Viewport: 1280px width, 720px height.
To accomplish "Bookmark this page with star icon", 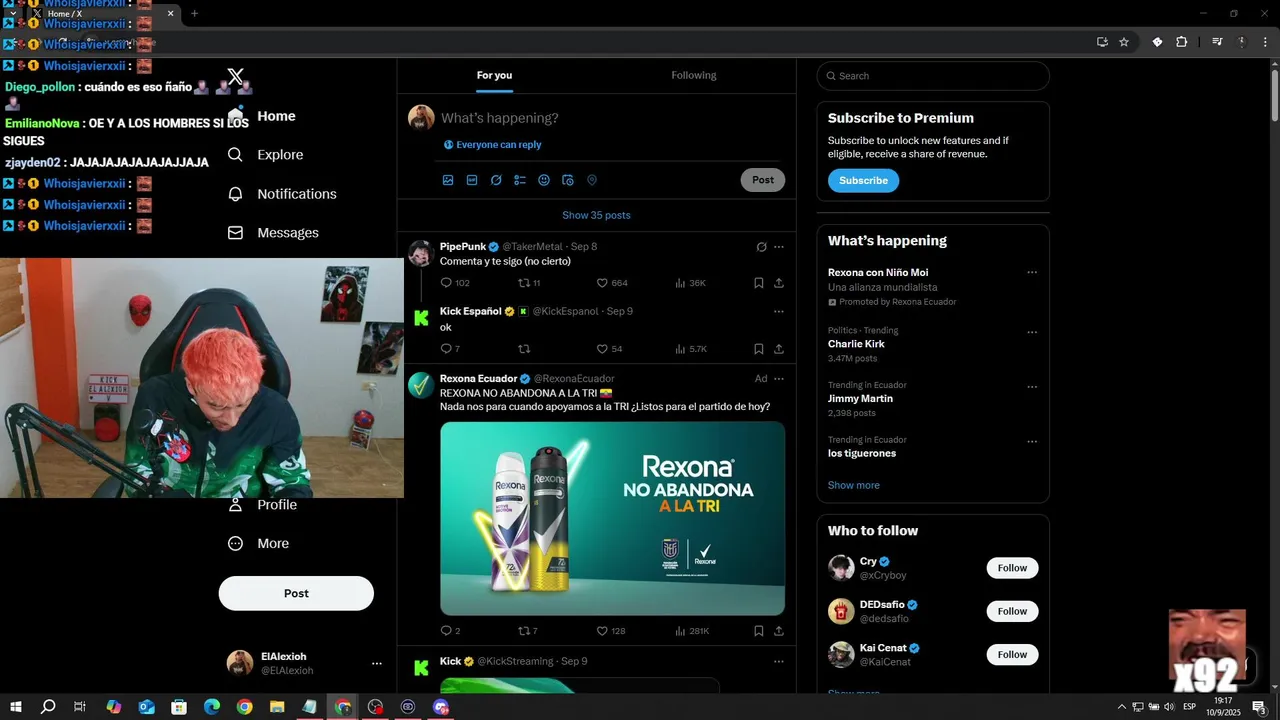I will click(1124, 42).
